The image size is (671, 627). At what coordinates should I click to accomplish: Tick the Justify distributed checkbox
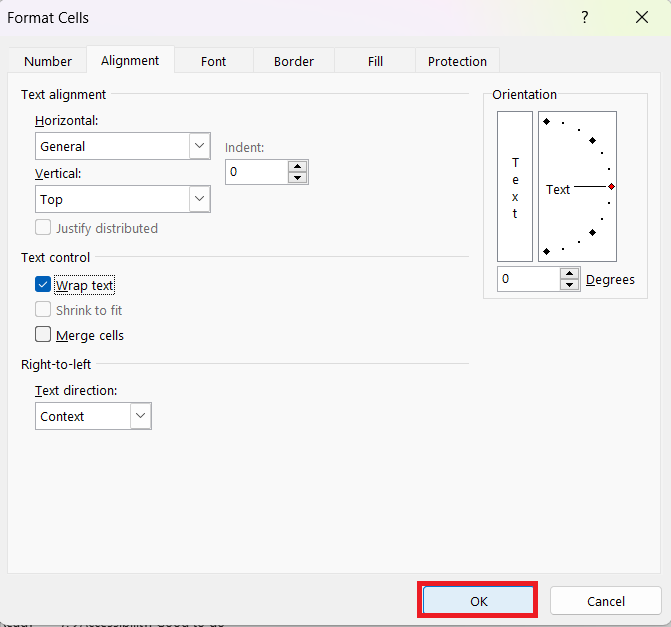[x=43, y=228]
